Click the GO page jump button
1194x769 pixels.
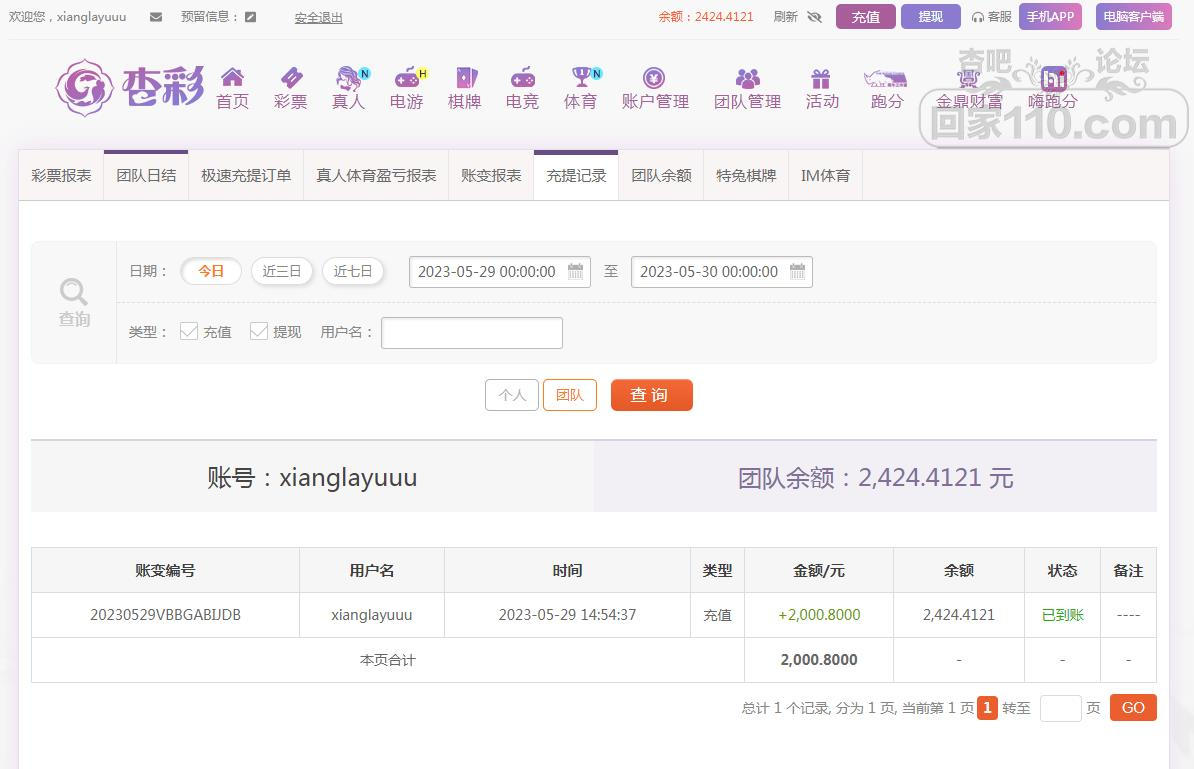[1133, 708]
